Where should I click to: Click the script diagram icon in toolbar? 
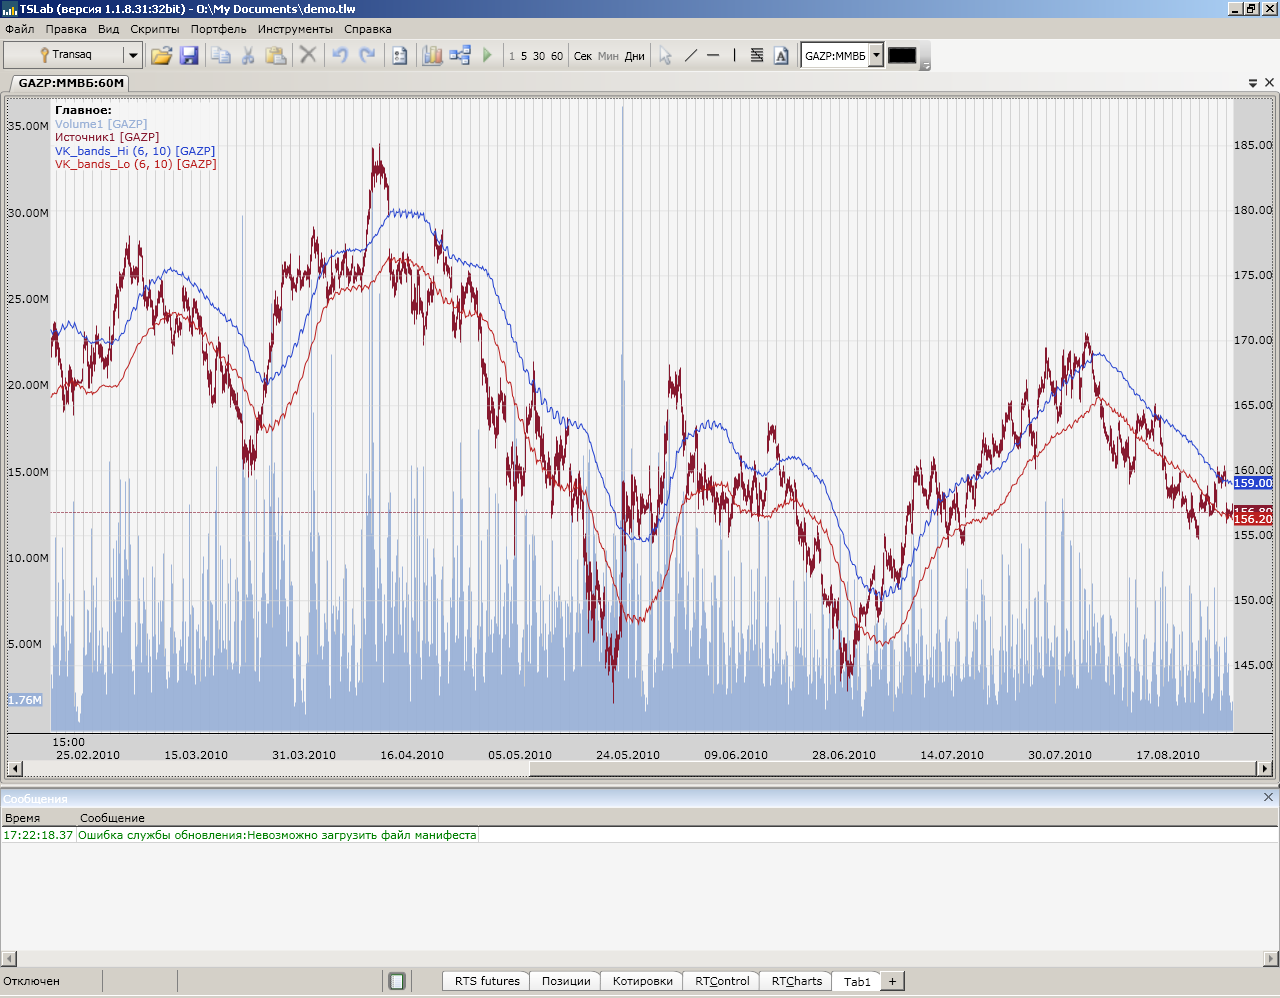[460, 56]
